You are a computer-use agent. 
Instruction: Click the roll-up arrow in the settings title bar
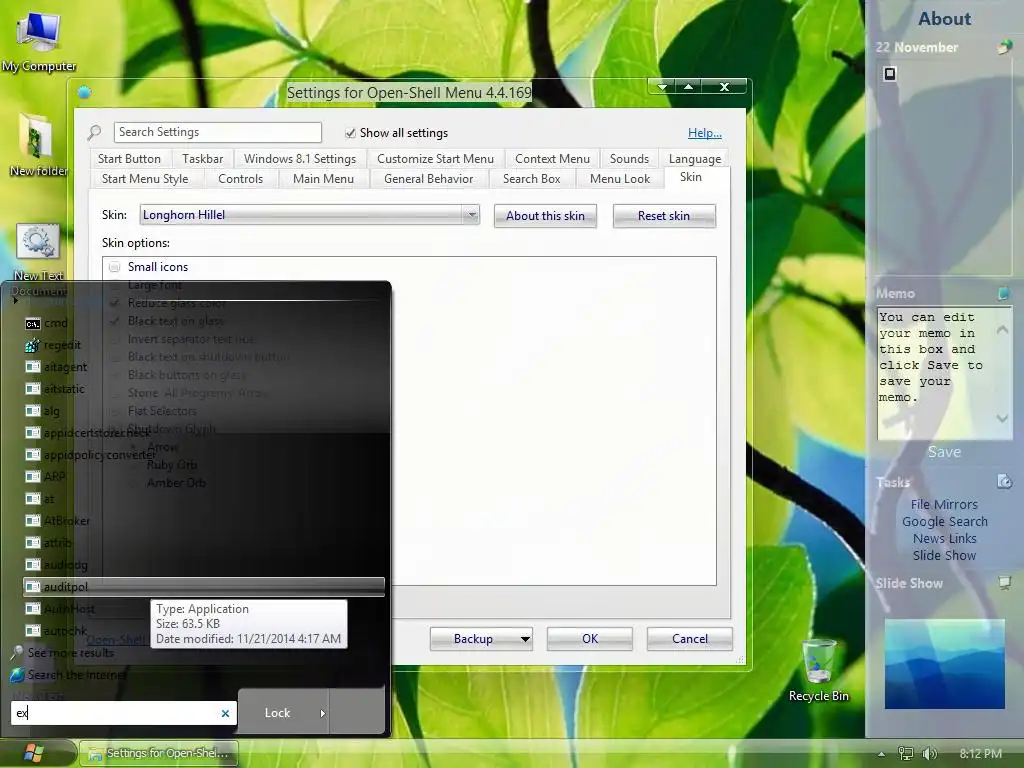point(688,87)
